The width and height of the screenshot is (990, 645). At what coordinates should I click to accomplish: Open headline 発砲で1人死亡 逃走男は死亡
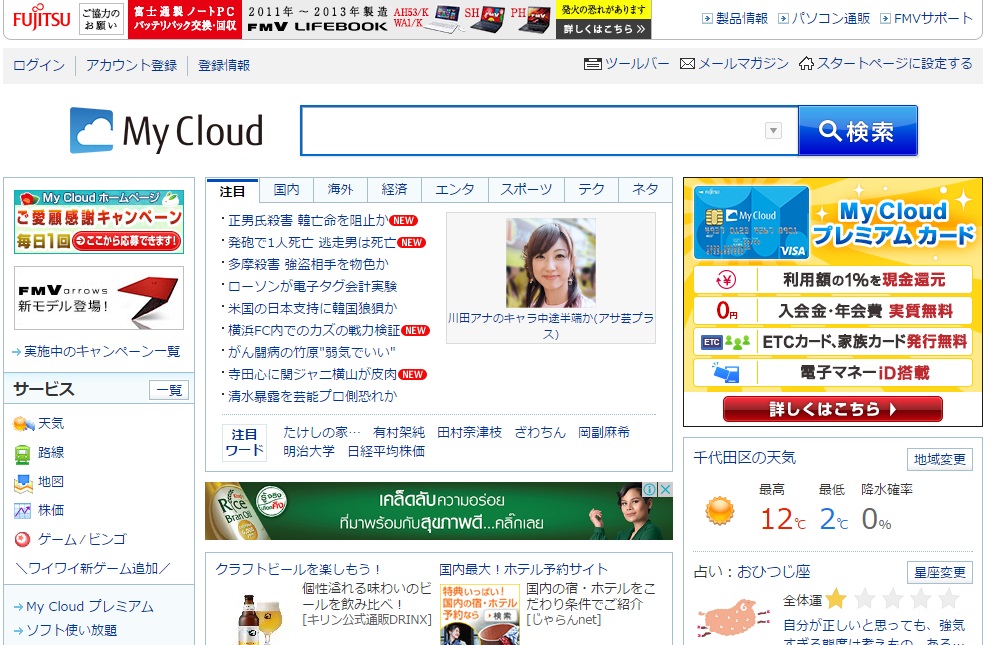(312, 242)
